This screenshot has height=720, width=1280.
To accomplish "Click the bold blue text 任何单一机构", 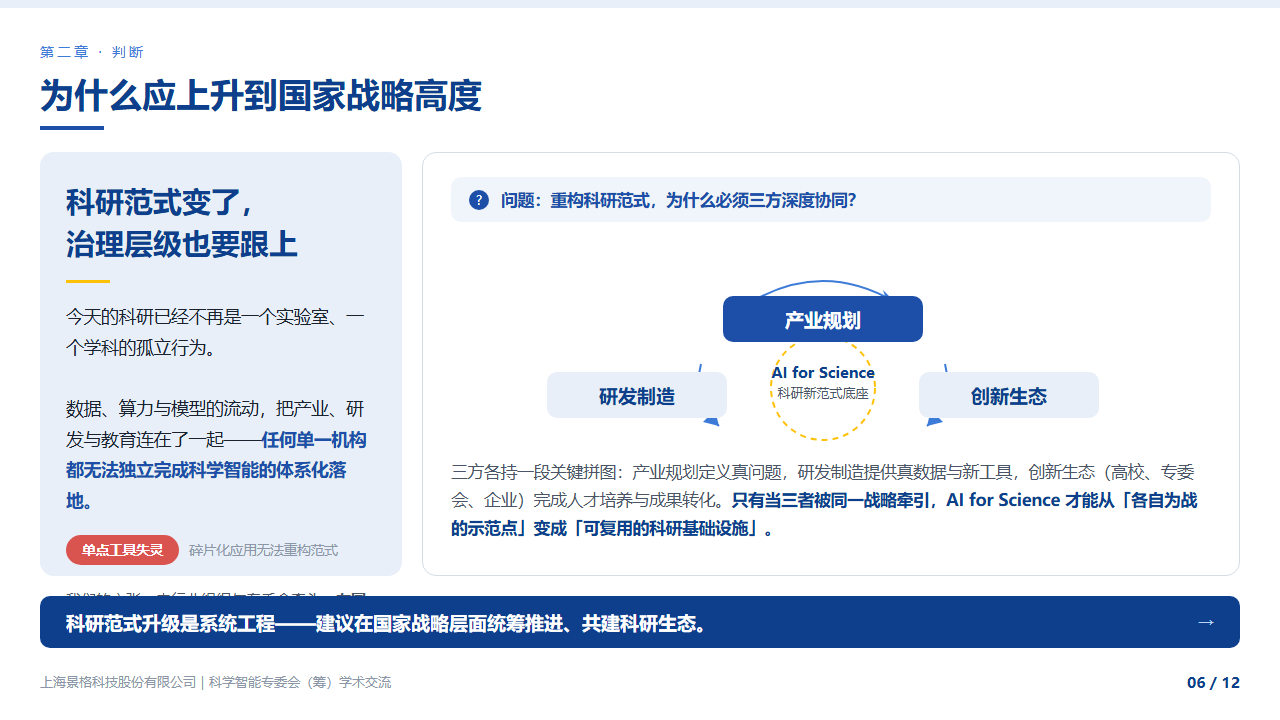I will point(314,438).
